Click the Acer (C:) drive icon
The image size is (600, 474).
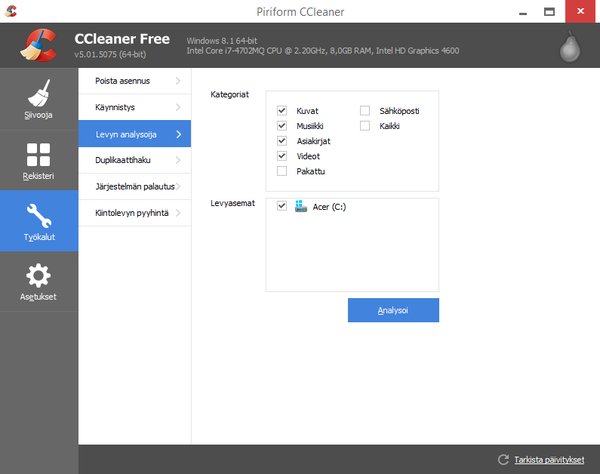pyautogui.click(x=301, y=206)
